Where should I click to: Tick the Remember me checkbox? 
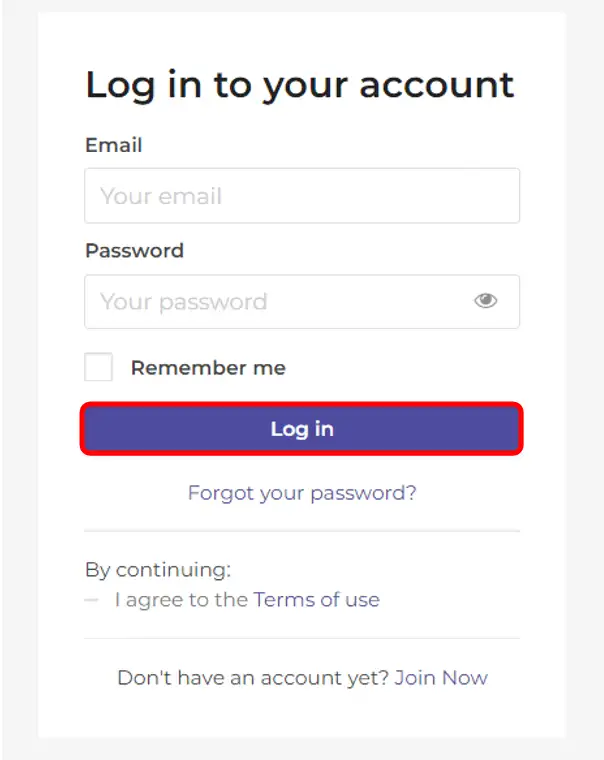(x=99, y=367)
